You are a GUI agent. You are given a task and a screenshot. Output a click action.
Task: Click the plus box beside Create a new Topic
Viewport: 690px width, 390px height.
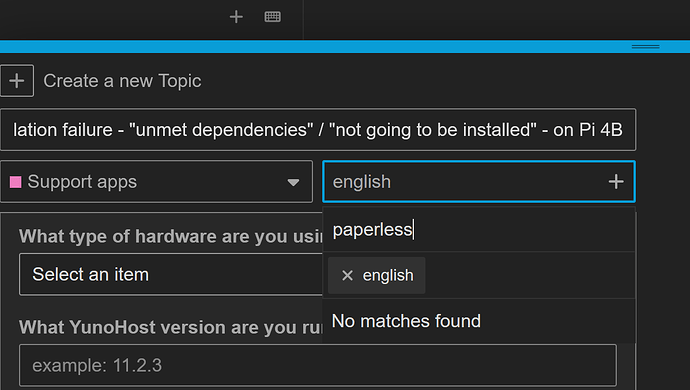(17, 81)
